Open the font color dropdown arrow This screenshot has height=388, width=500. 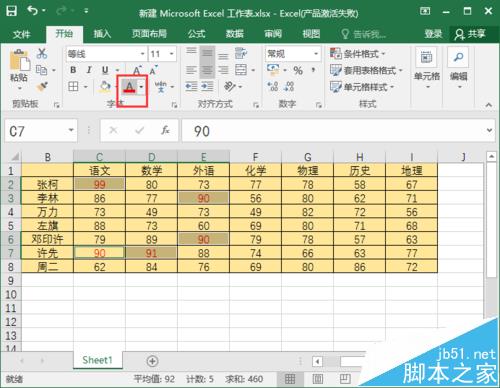pyautogui.click(x=142, y=87)
